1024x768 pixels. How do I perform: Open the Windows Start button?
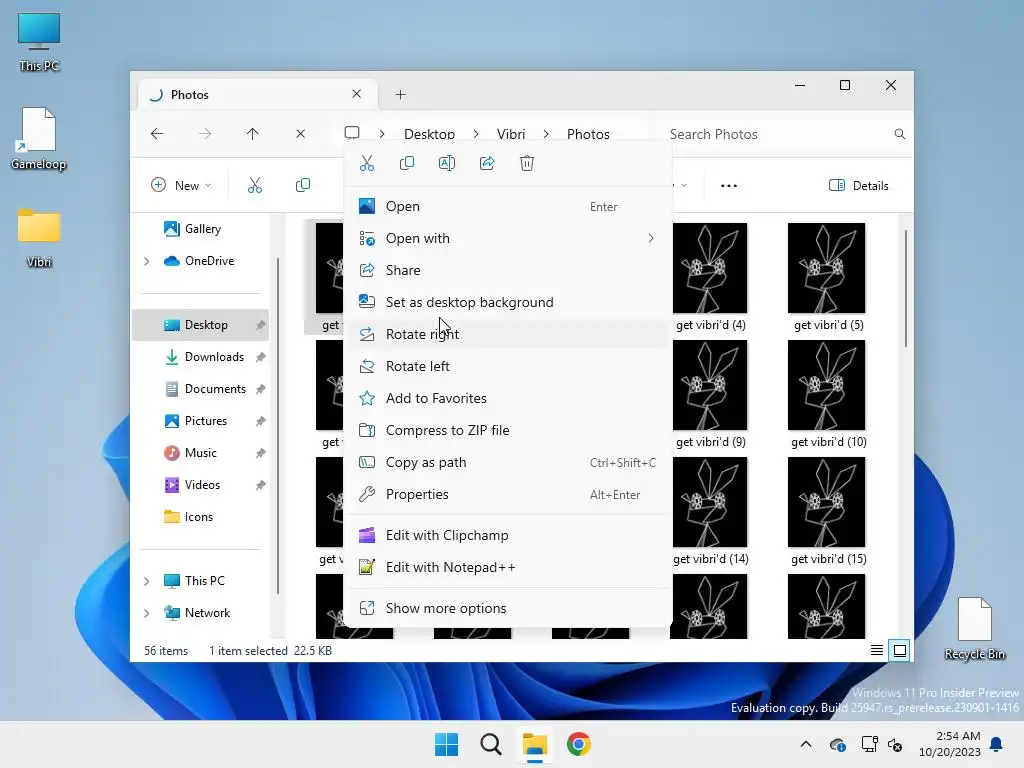[447, 744]
